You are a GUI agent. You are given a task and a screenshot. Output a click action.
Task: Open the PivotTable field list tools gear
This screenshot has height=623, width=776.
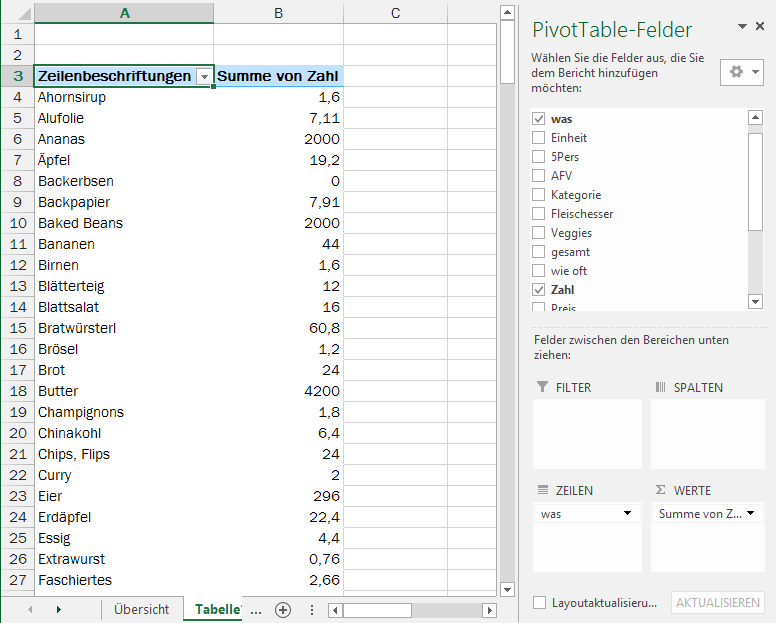click(741, 73)
